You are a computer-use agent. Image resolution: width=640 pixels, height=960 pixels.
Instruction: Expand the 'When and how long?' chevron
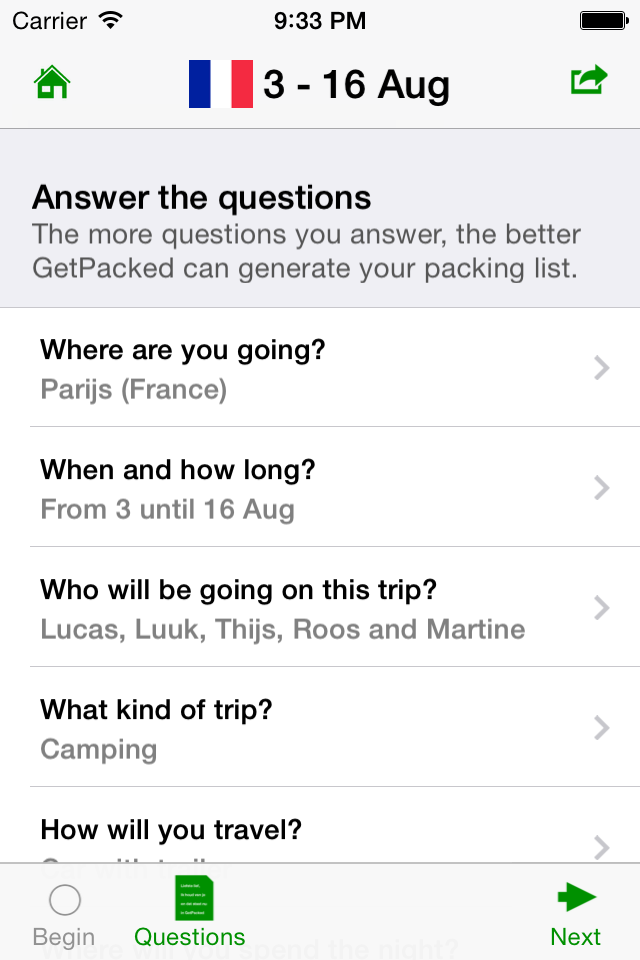[x=601, y=488]
